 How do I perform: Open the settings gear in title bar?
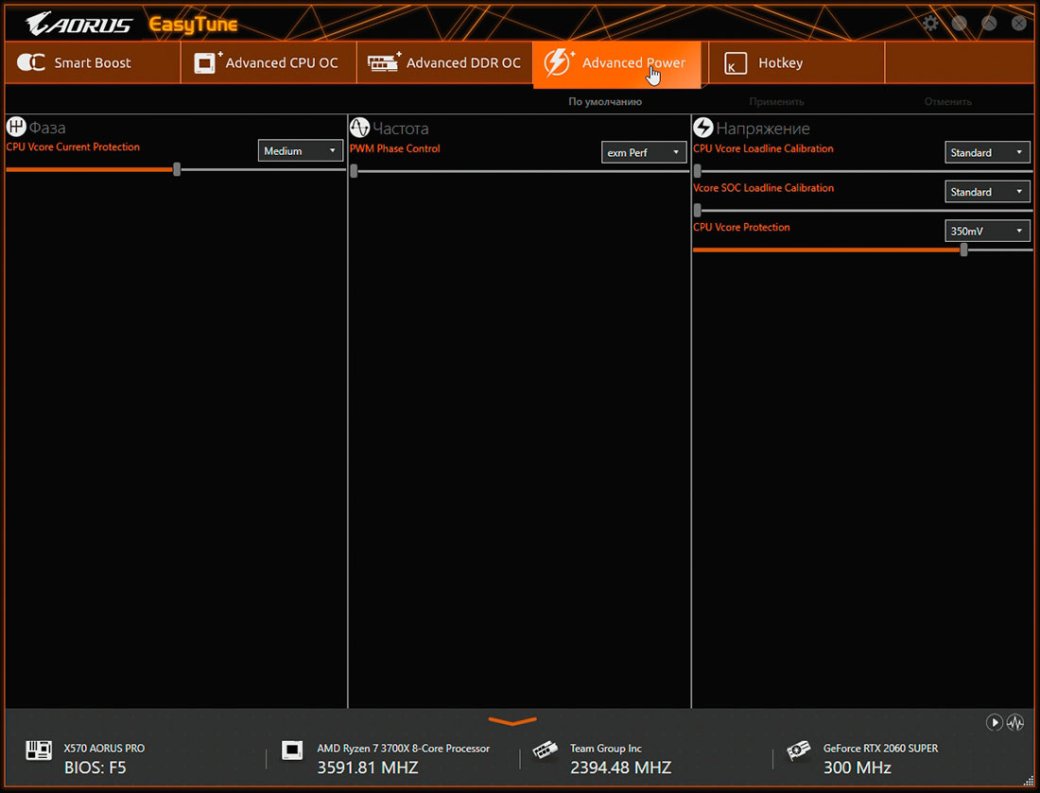coord(931,23)
